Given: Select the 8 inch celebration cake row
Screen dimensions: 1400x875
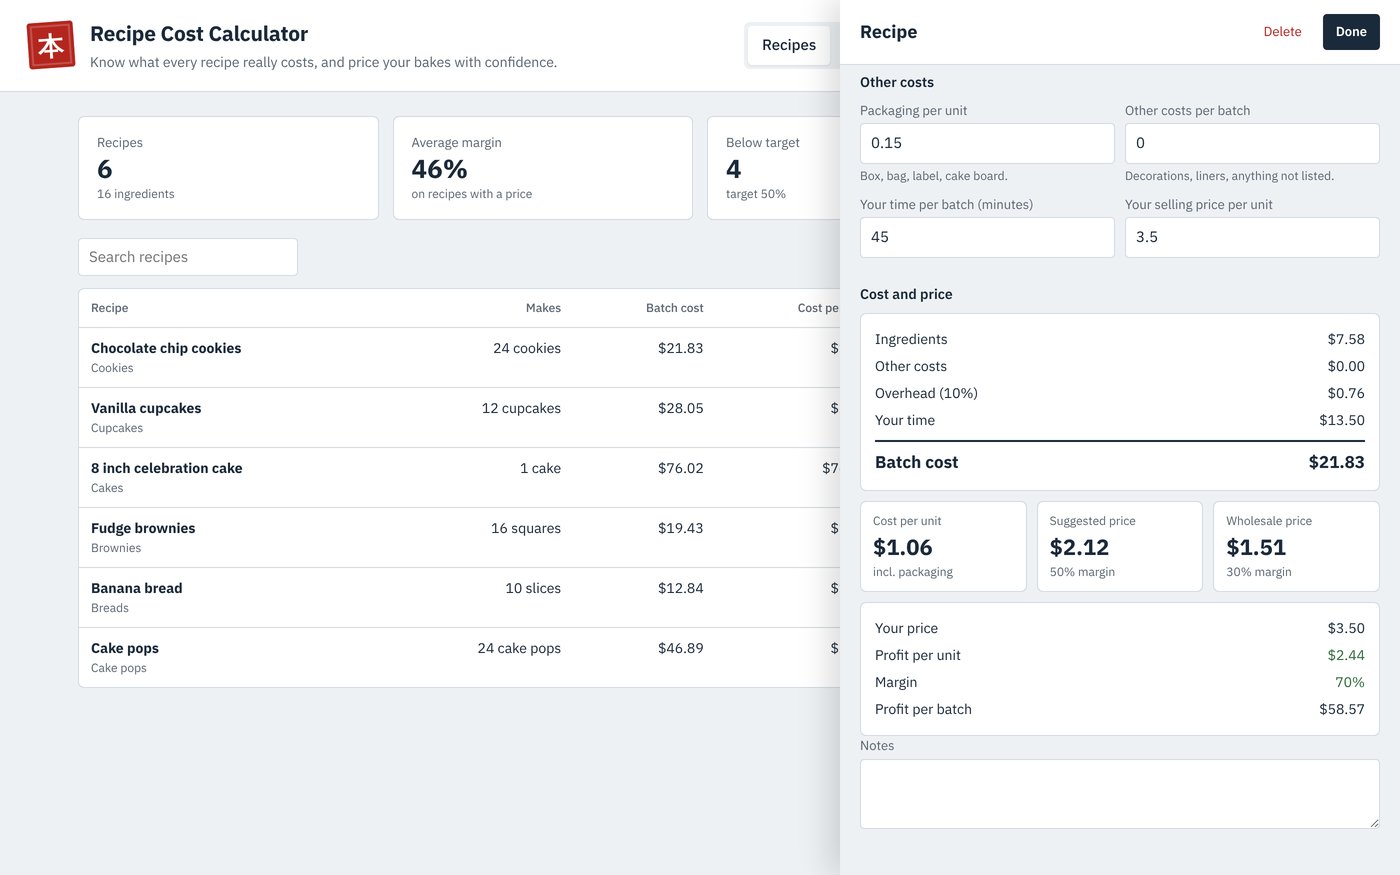Looking at the screenshot, I should tap(460, 478).
